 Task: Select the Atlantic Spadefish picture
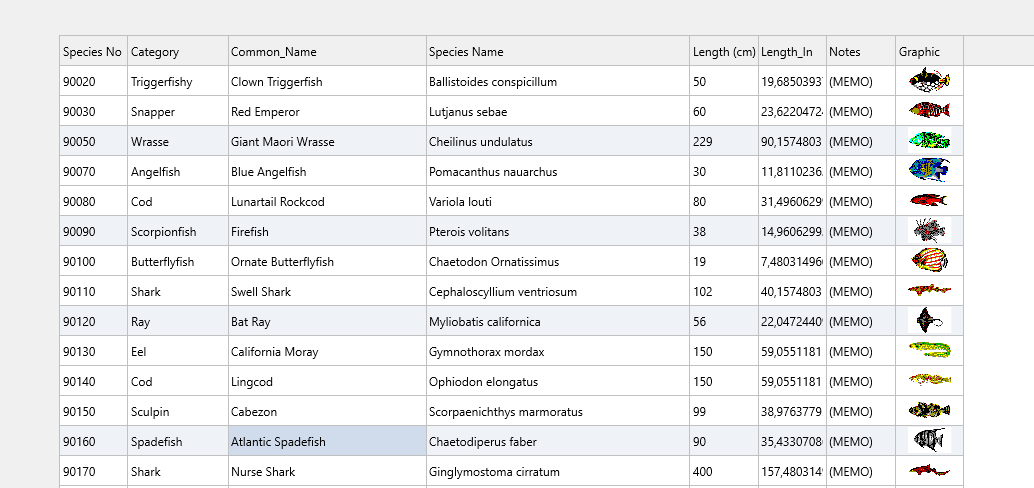pyautogui.click(x=929, y=441)
